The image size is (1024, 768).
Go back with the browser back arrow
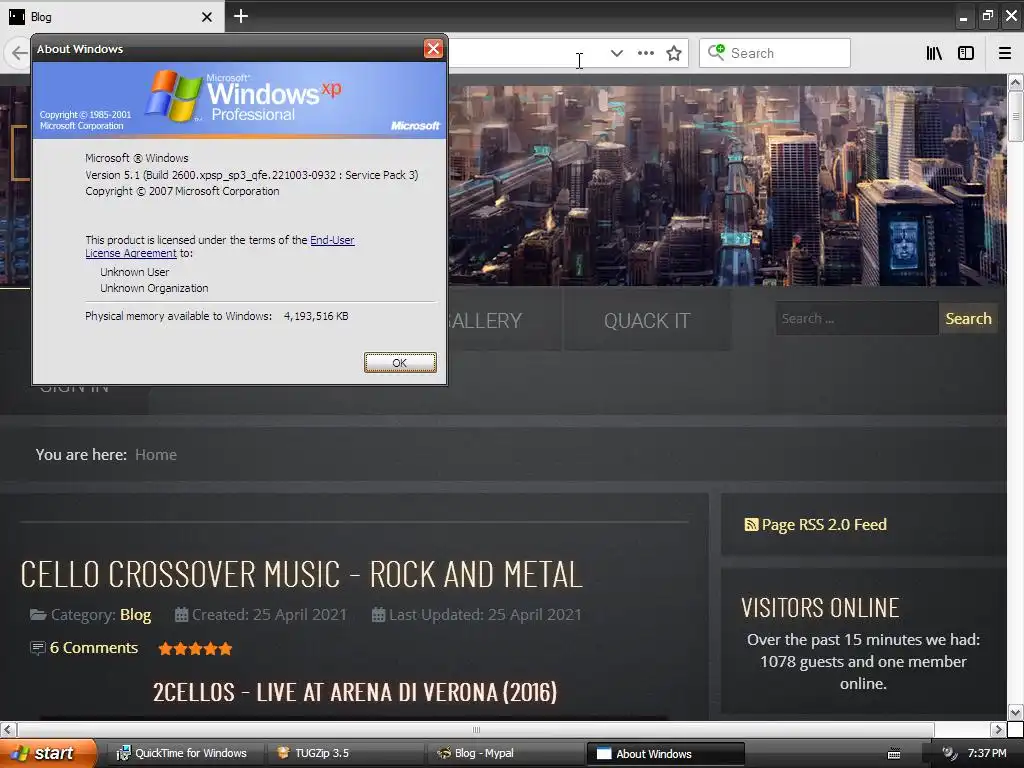[20, 53]
